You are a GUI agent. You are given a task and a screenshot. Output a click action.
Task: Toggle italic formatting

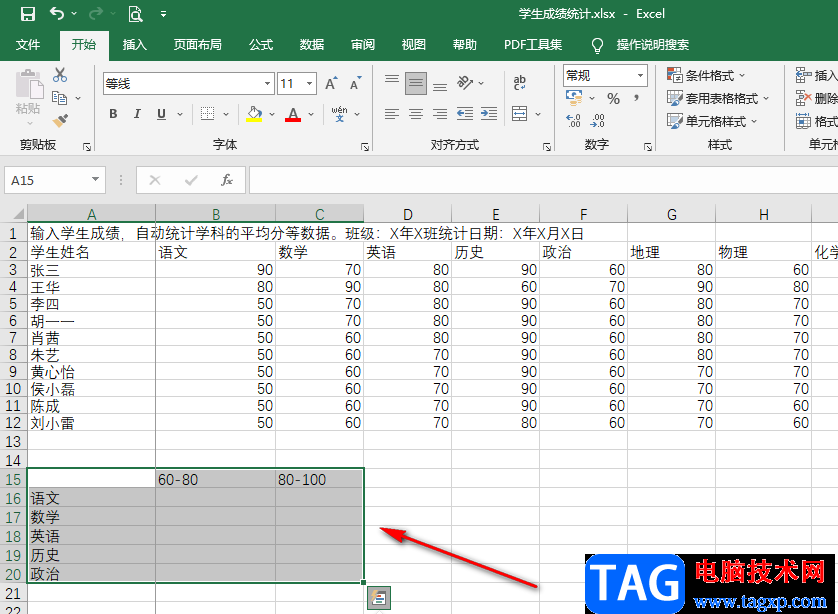click(x=137, y=114)
